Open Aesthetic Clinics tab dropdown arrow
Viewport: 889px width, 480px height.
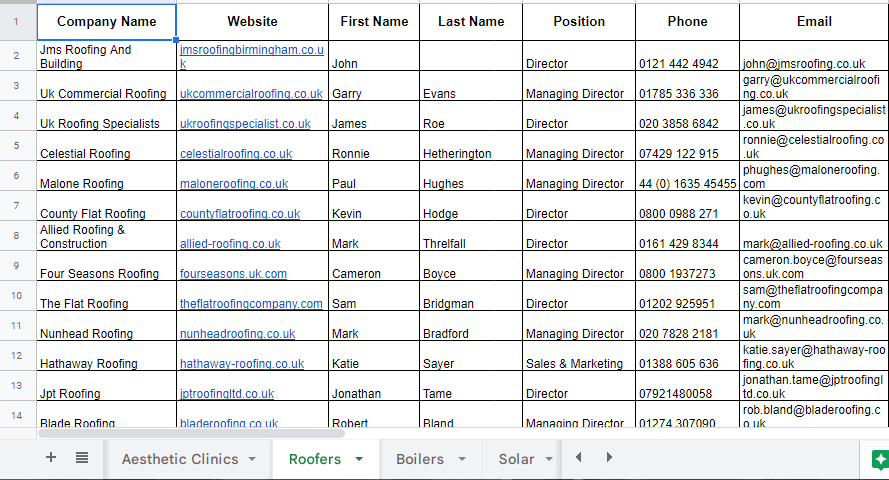252,459
